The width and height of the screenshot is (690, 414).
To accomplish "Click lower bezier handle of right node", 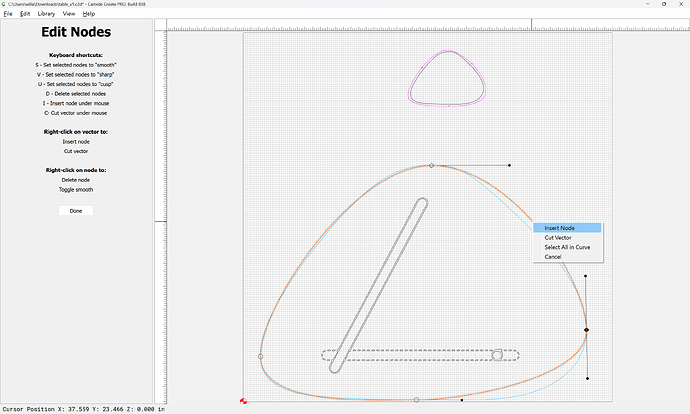I will (587, 379).
